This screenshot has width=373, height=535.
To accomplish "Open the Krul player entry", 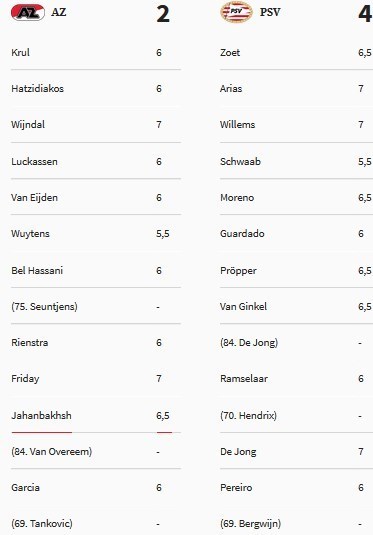I will point(96,53).
